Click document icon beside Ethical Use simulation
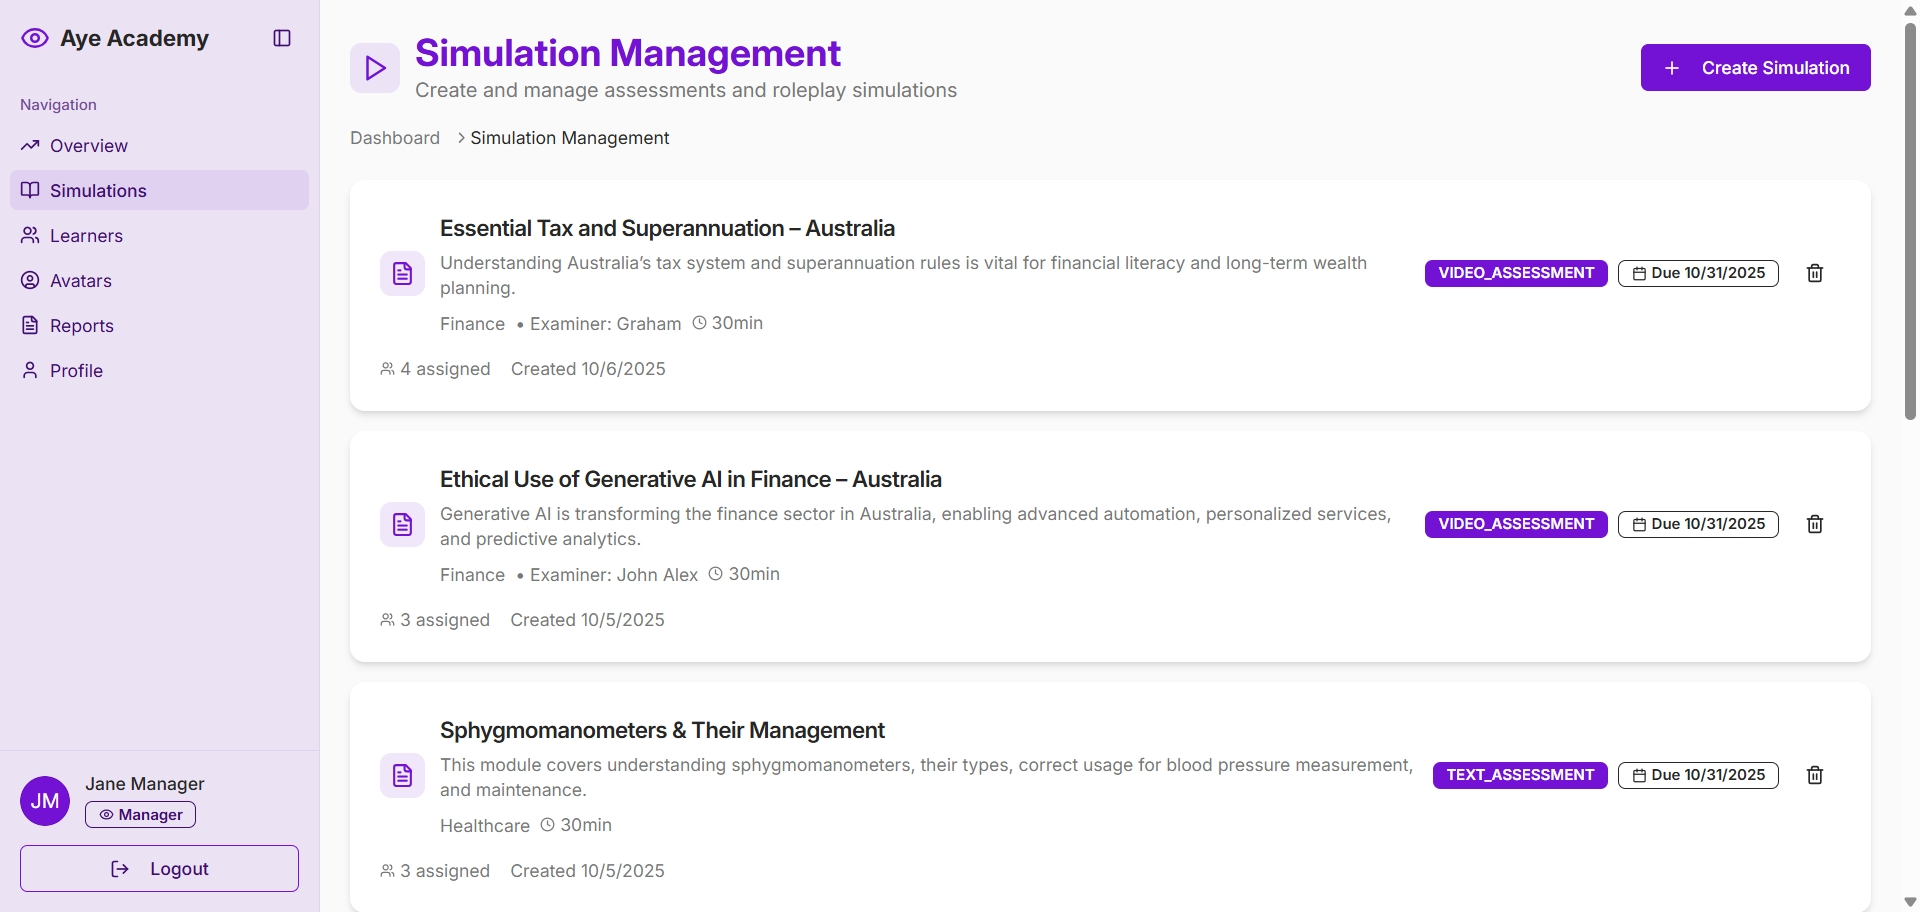Screen dimensions: 1920x912 pyautogui.click(x=402, y=525)
